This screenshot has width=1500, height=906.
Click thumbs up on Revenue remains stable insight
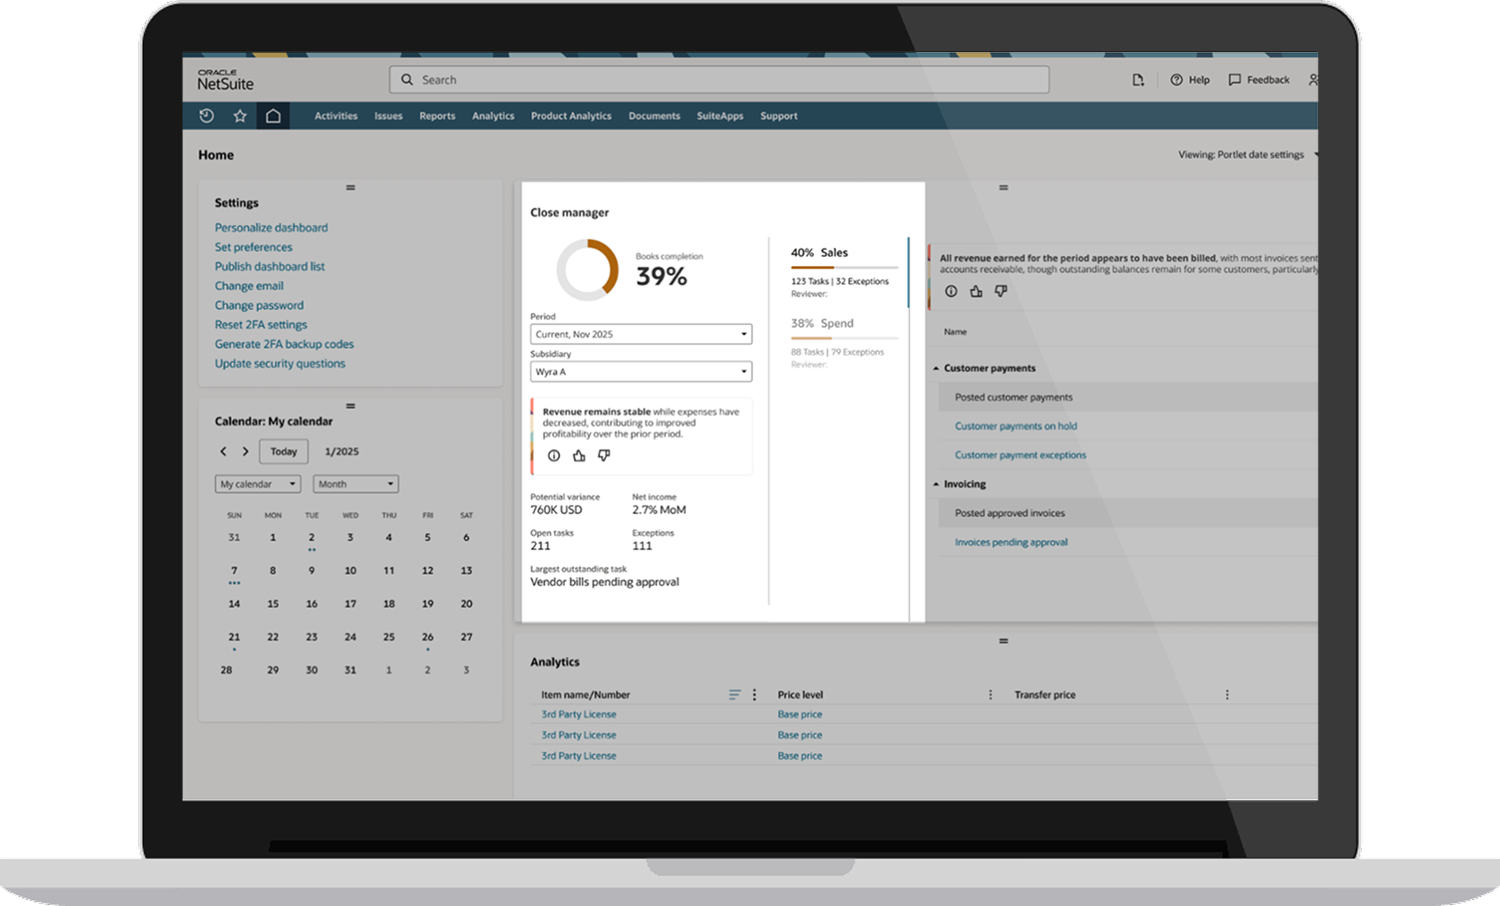point(579,456)
